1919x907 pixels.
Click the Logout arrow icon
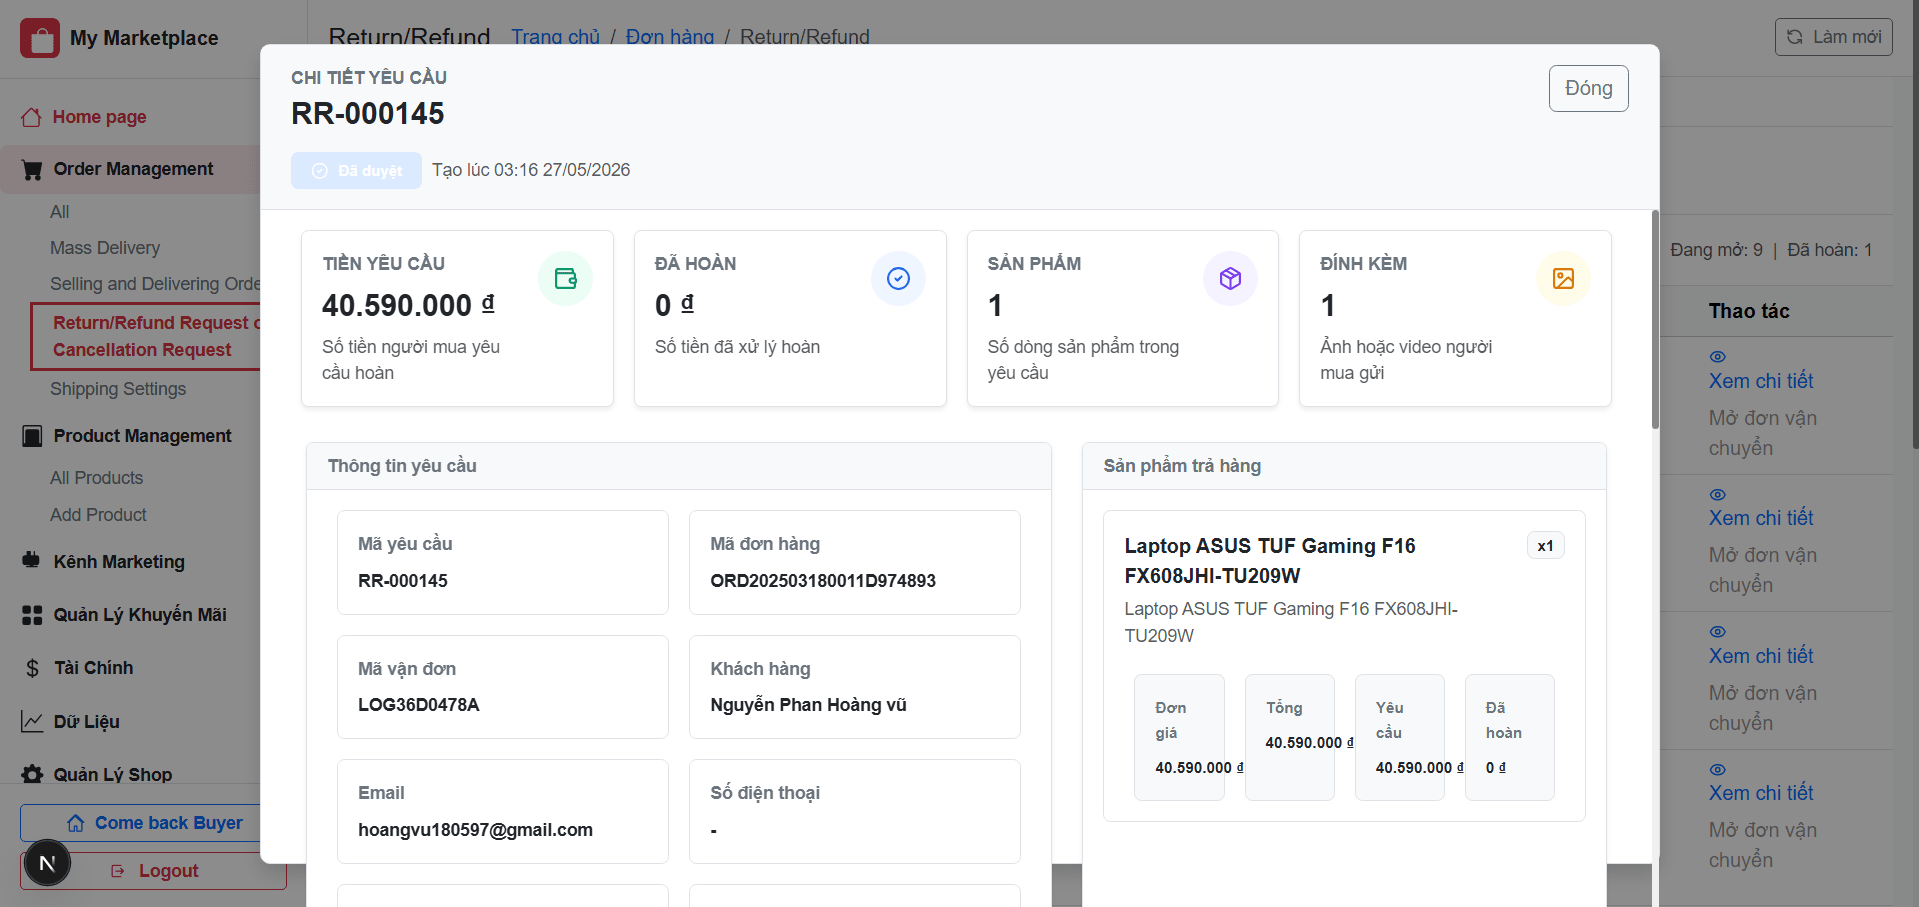[x=118, y=871]
